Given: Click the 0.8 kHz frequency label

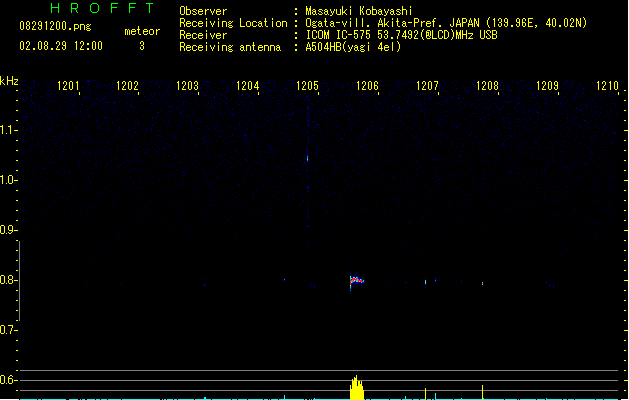Looking at the screenshot, I should [x=8, y=280].
